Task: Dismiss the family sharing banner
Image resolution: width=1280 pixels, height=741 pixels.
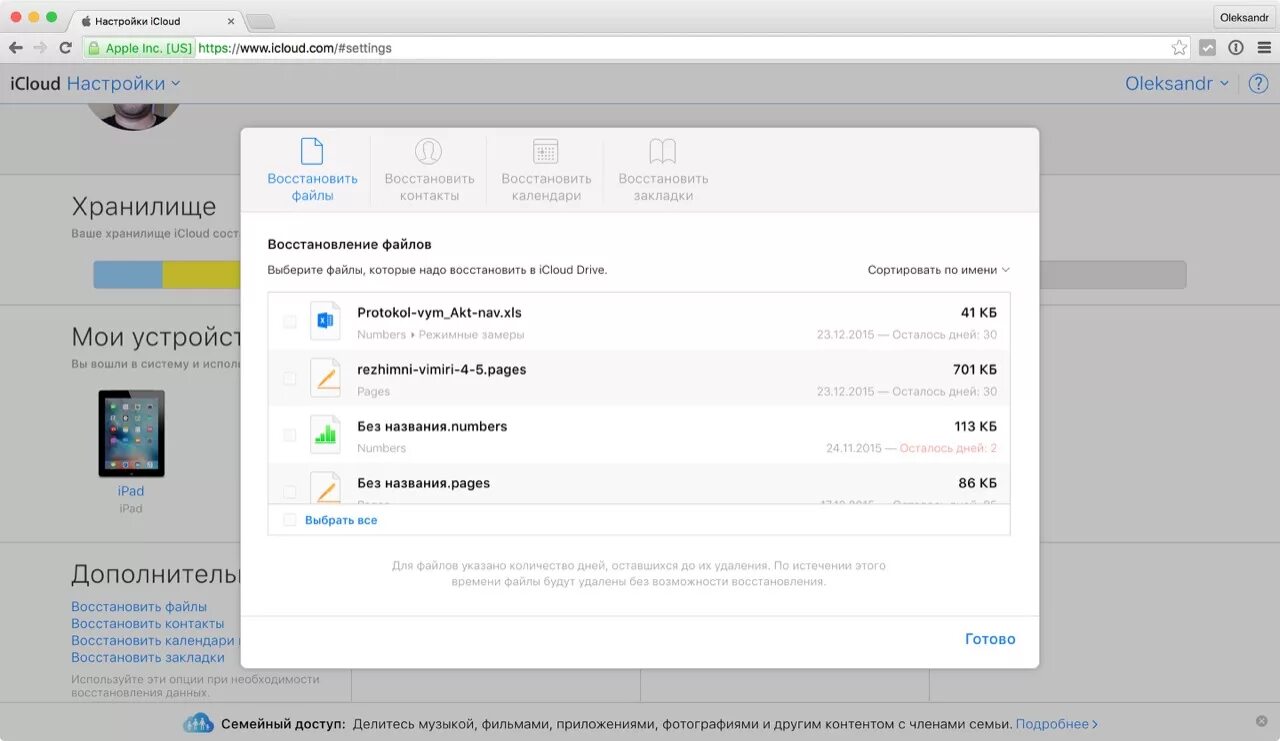Action: (x=1261, y=722)
